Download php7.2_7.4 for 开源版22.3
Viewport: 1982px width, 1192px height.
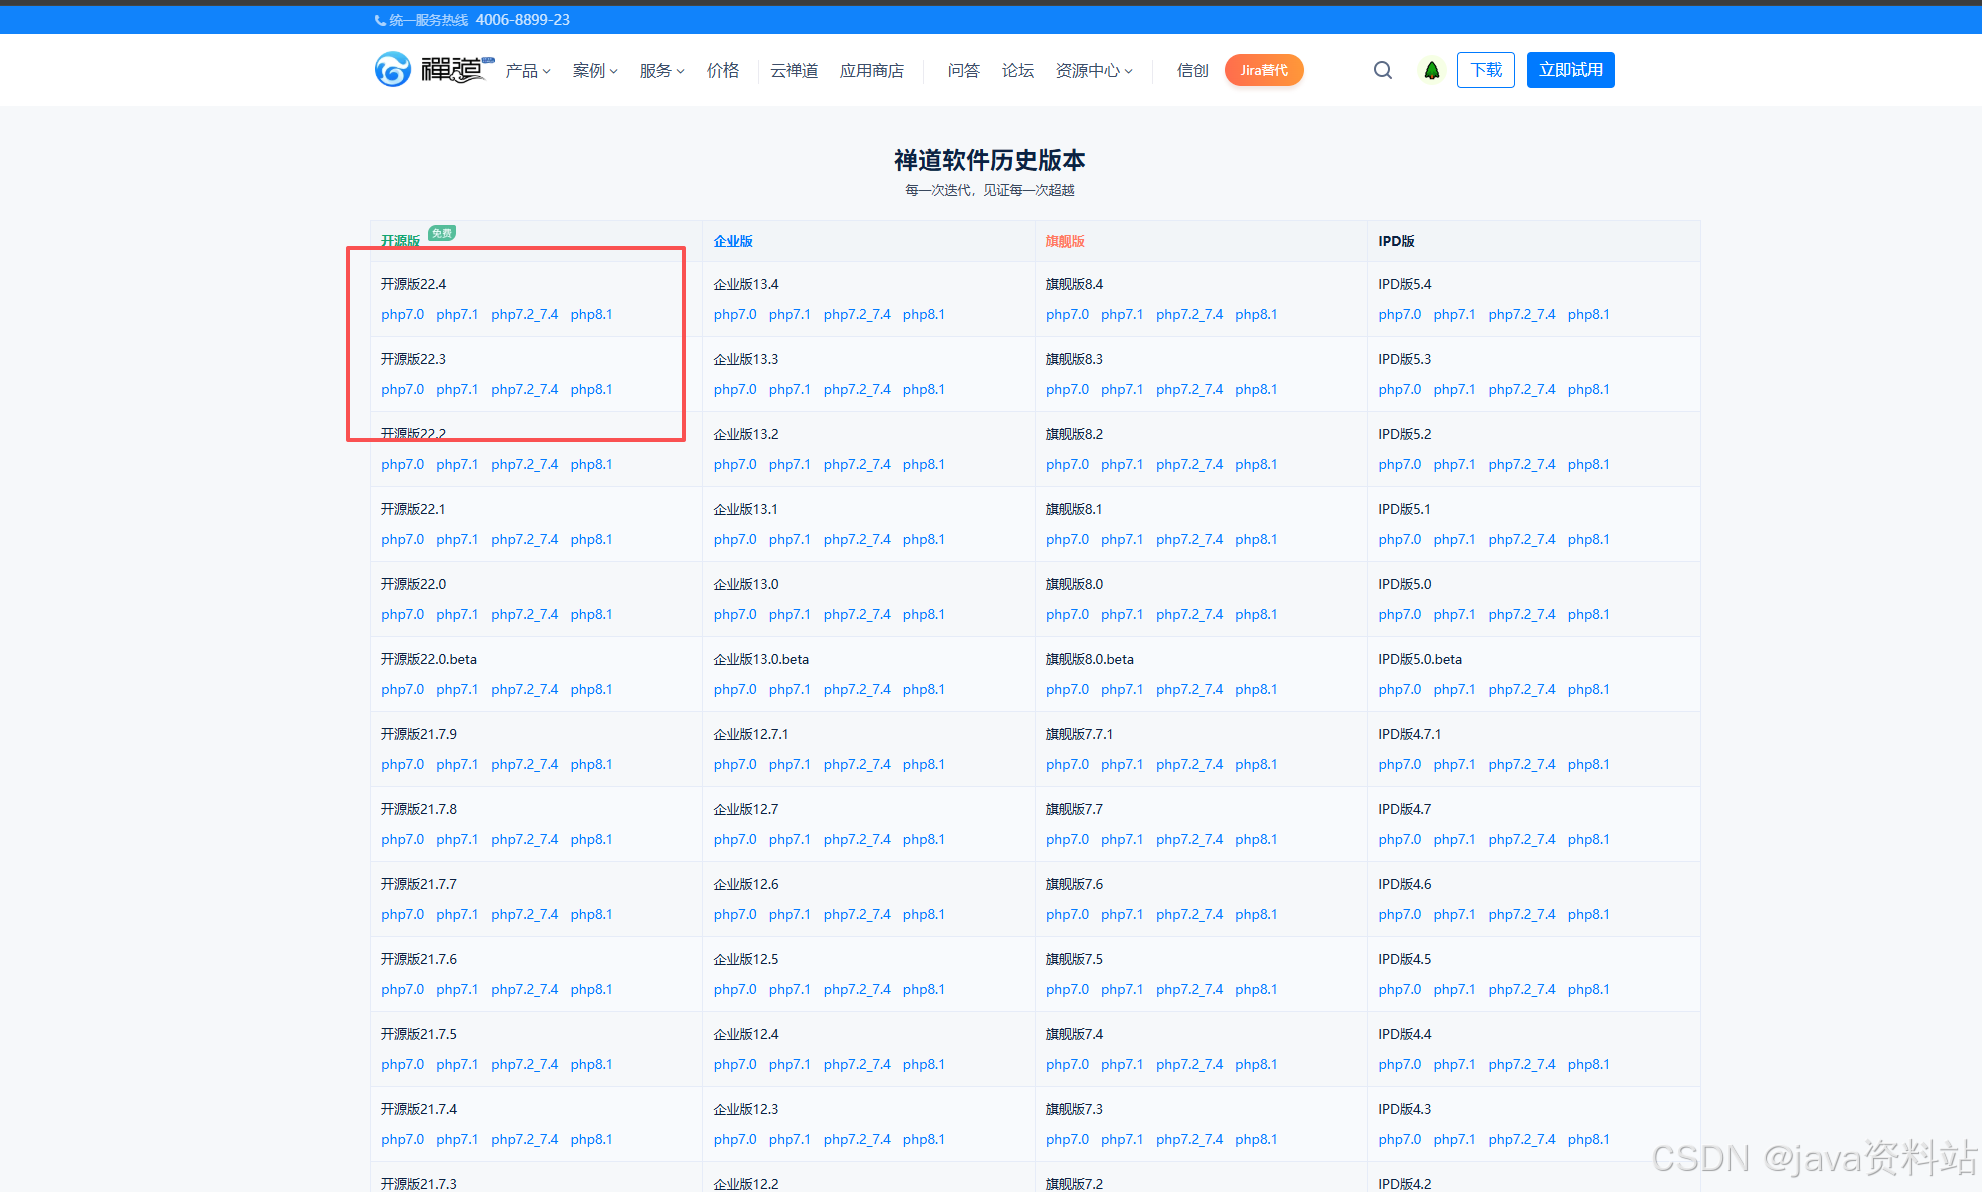(x=524, y=389)
